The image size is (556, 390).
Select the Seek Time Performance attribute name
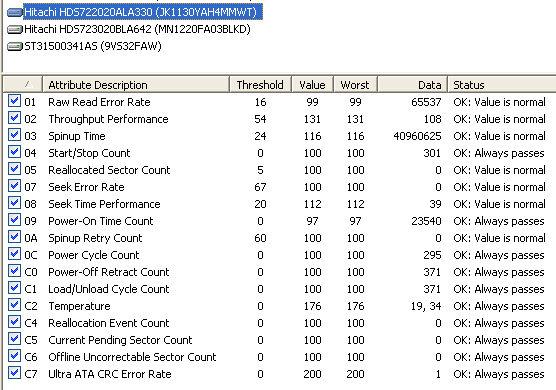tap(104, 204)
